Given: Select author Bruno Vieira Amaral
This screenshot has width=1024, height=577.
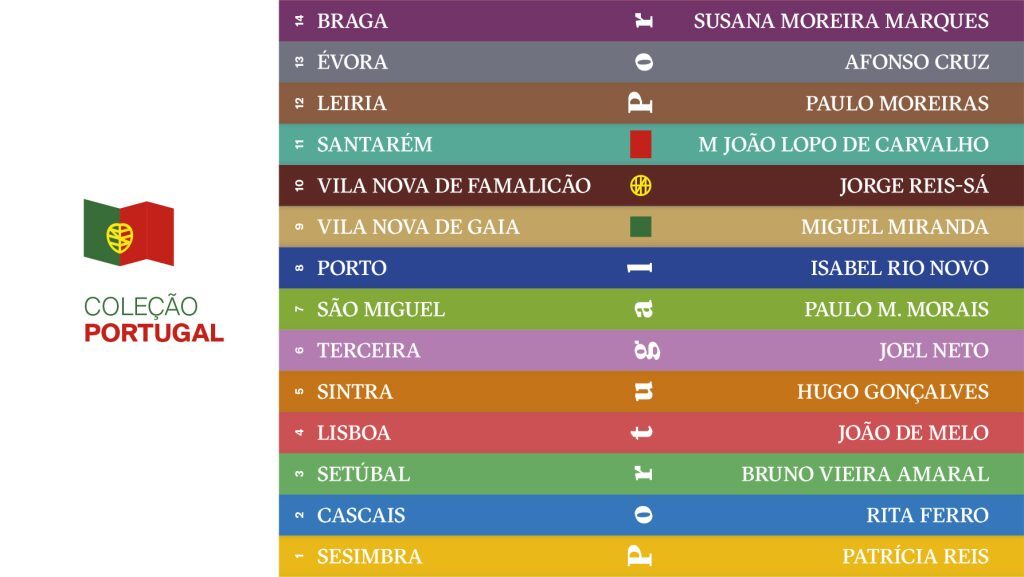Looking at the screenshot, I should point(865,474).
